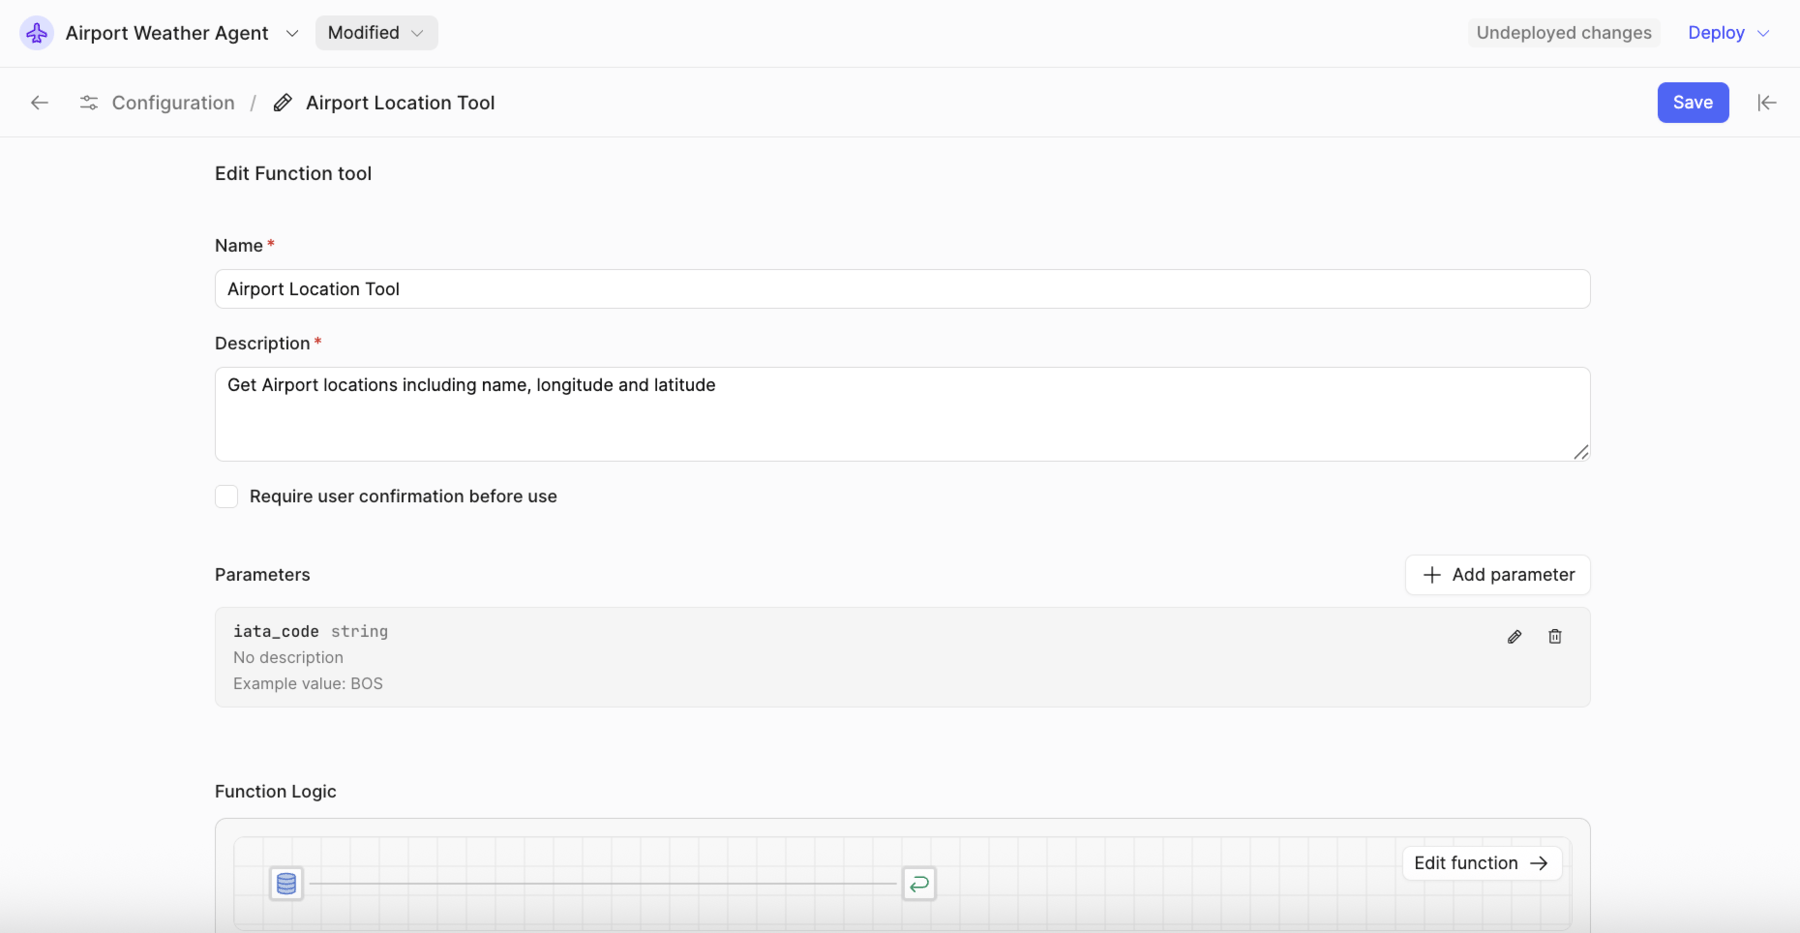Delete the iata_code parameter using the trash icon
1800x933 pixels.
(x=1554, y=636)
